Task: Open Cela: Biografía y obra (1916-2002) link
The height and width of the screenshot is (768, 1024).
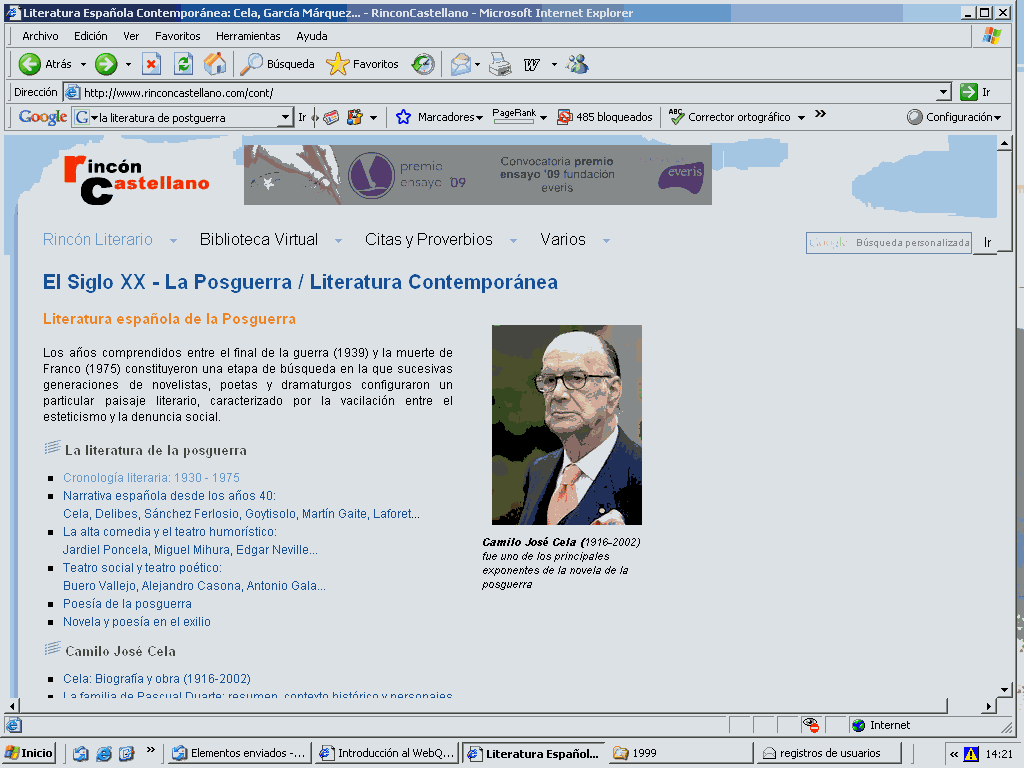Action: point(157,679)
